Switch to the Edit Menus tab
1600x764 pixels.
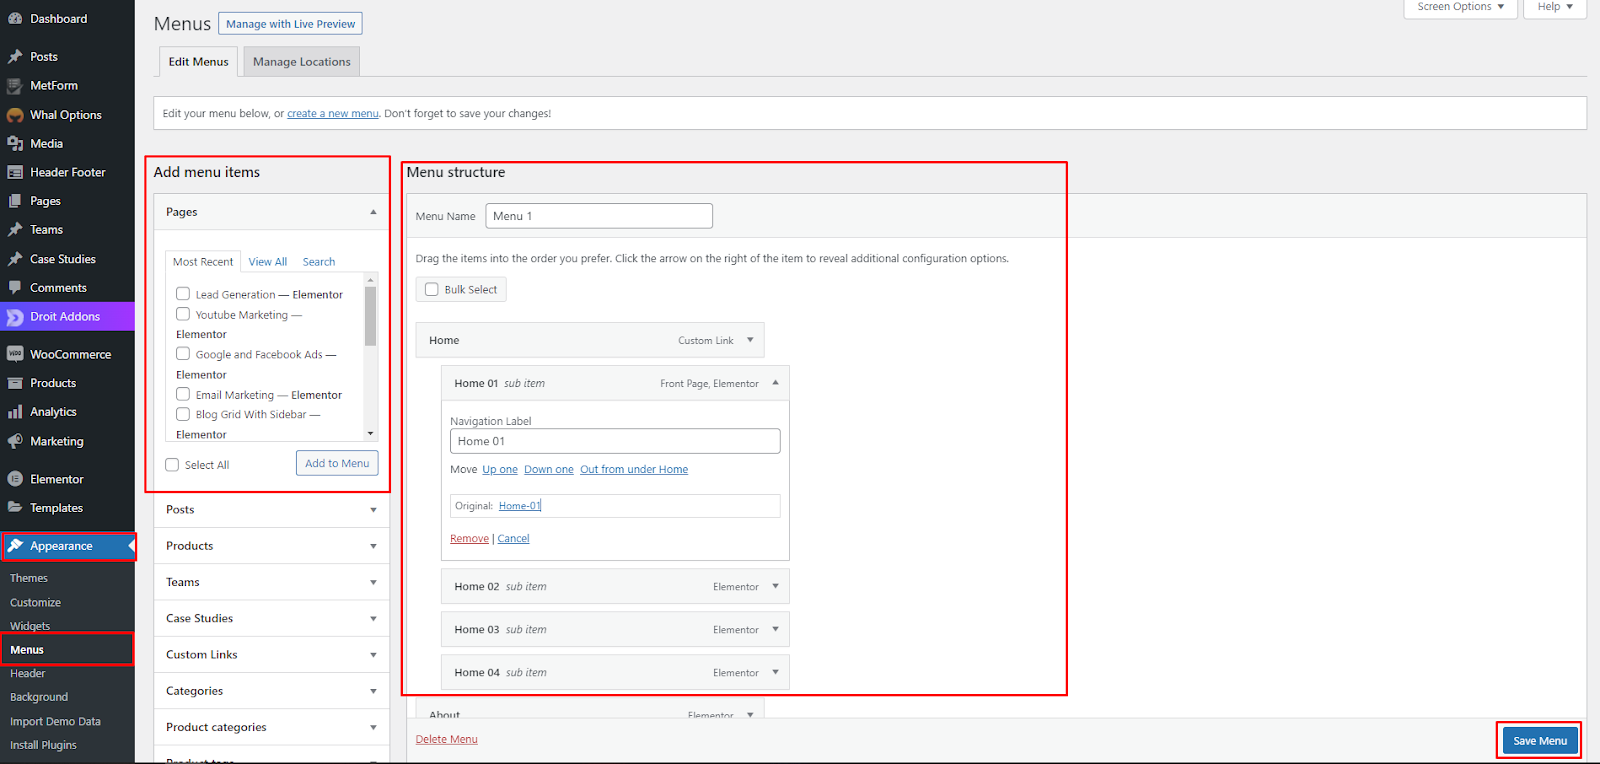198,62
